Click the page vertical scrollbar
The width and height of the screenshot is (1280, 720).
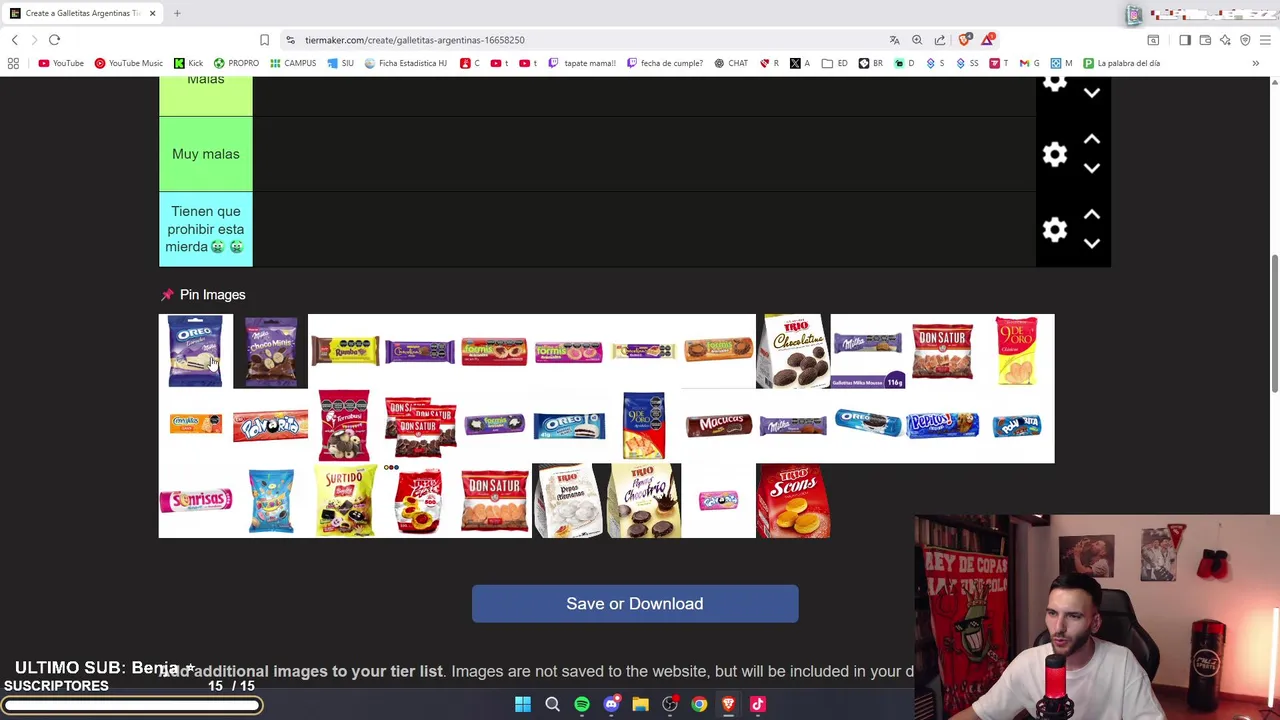pos(1274,324)
